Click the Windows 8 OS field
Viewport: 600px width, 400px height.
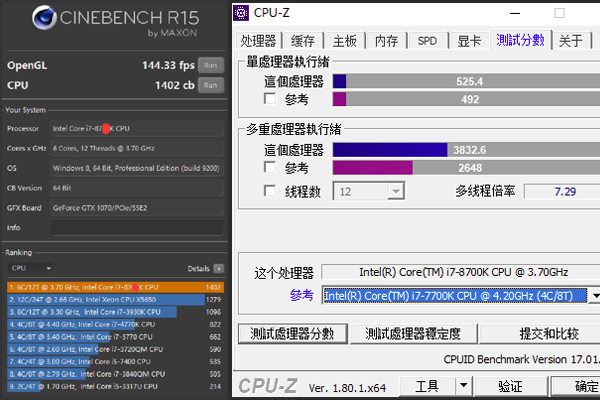click(137, 168)
